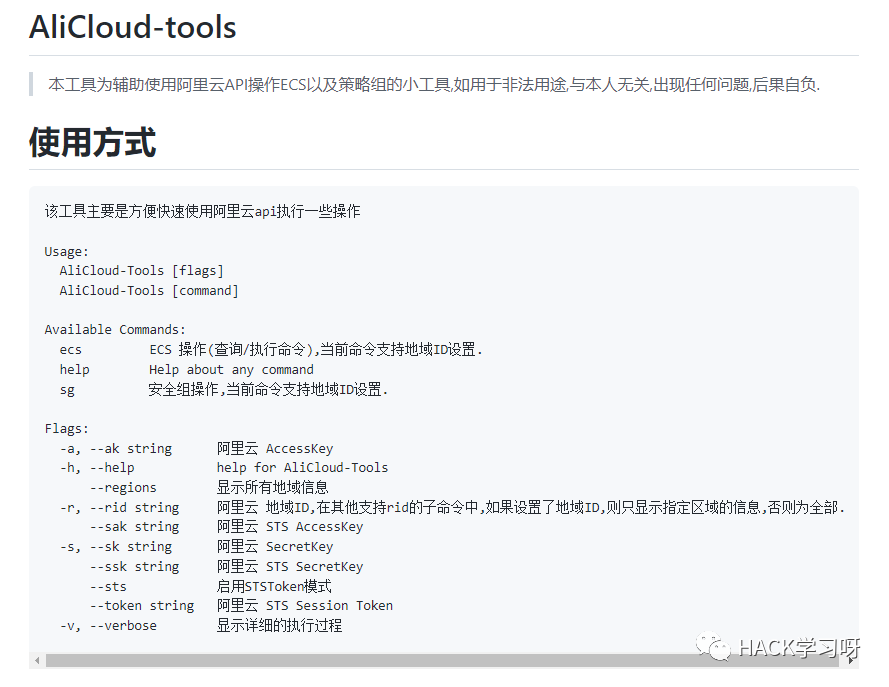This screenshot has height=687, width=889.
Task: Click the '-h, --help' flag
Action: [x=97, y=468]
